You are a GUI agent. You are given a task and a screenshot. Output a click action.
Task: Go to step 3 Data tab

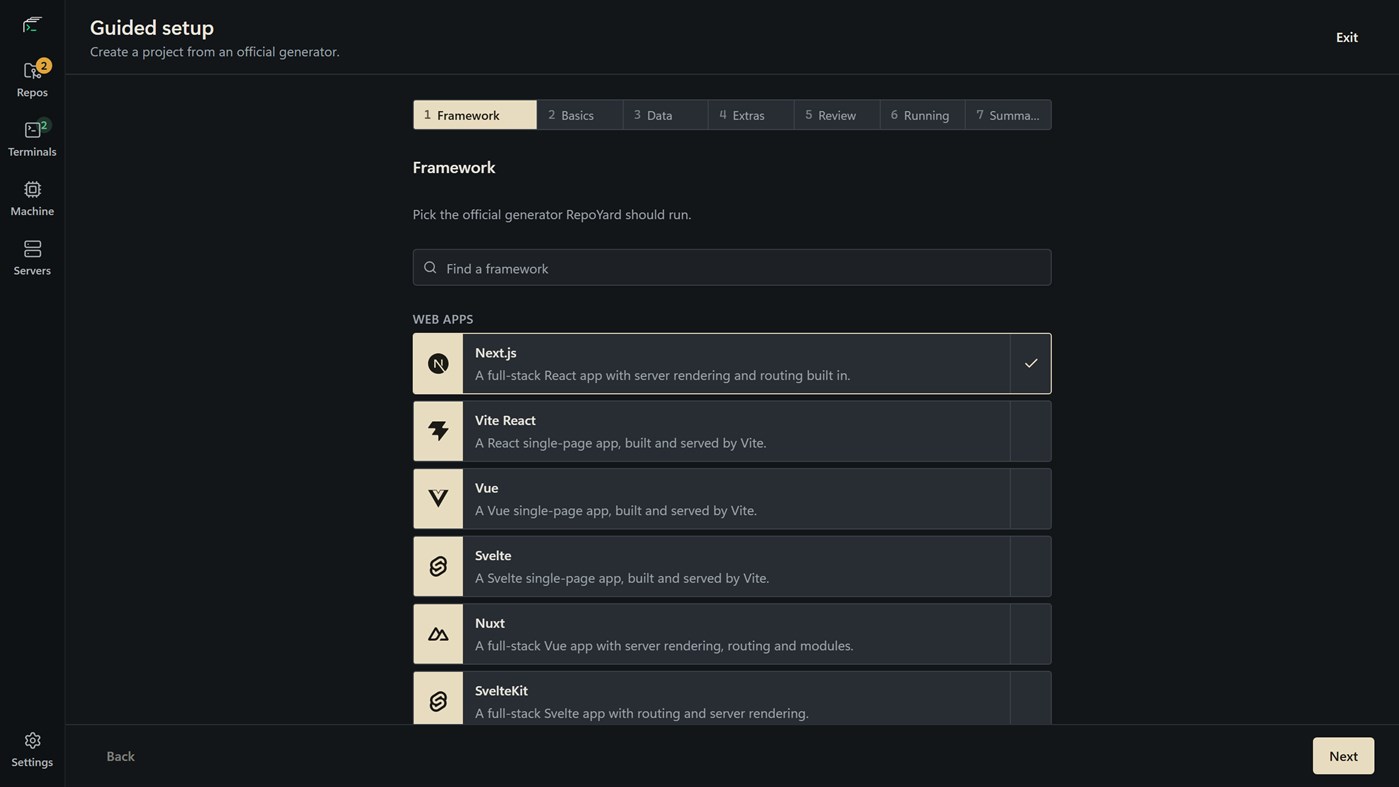pyautogui.click(x=666, y=115)
